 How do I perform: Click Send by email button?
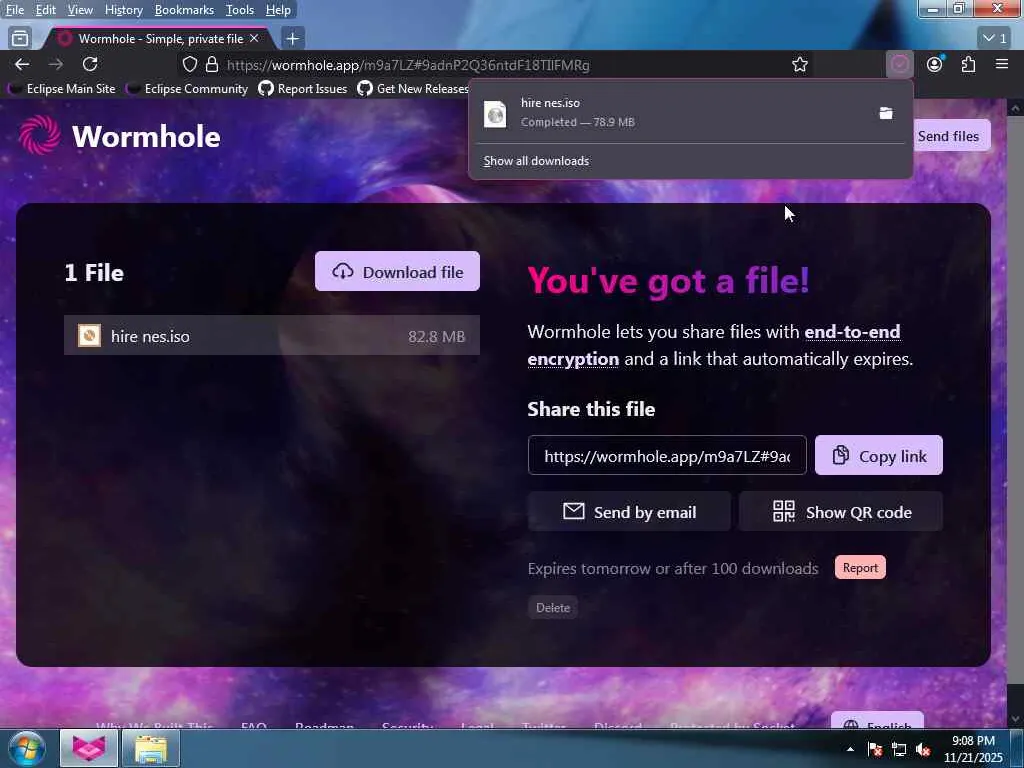click(x=629, y=511)
